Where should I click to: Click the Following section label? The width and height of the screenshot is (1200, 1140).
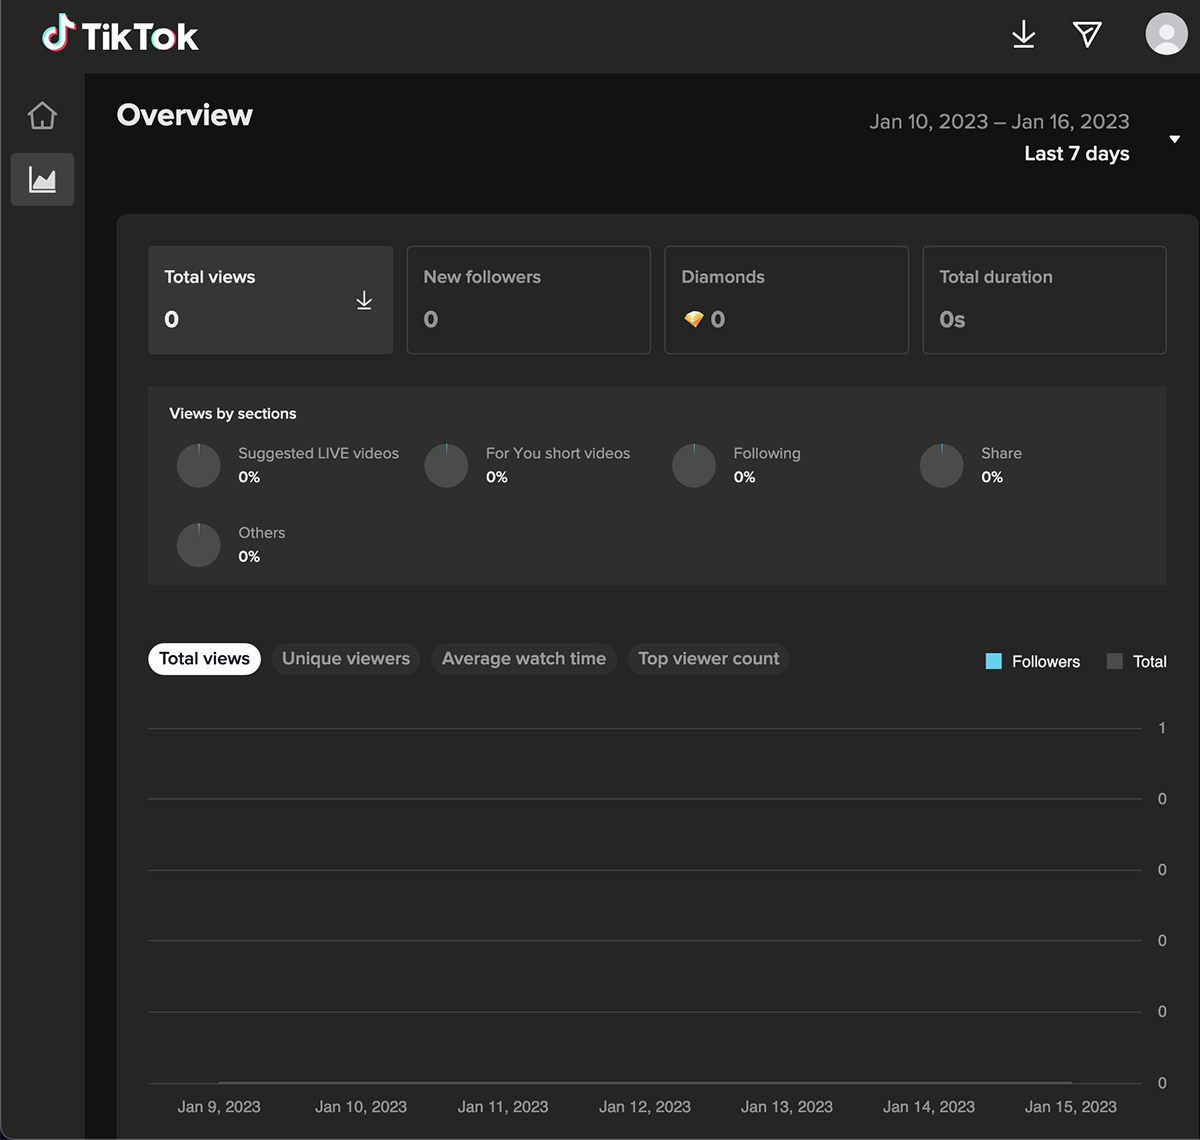[x=767, y=454]
